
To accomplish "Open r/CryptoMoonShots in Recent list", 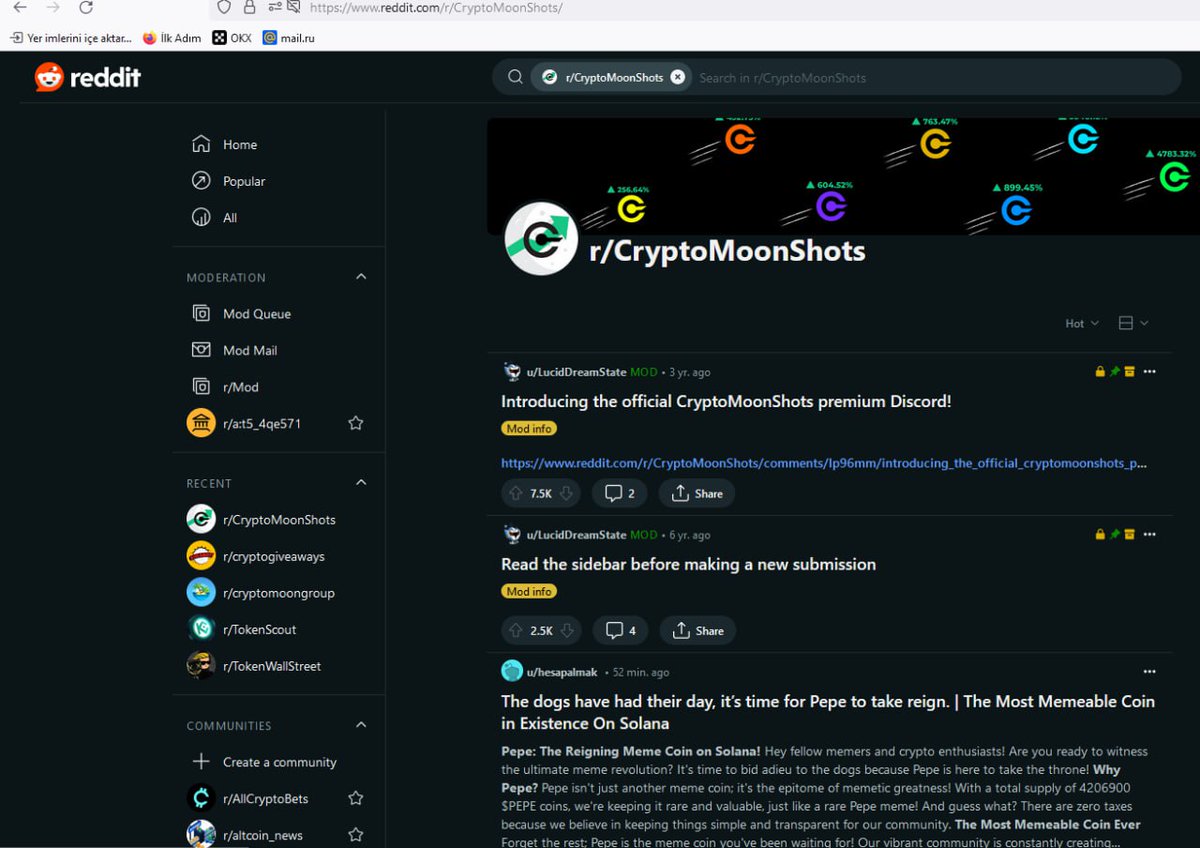I will 279,519.
